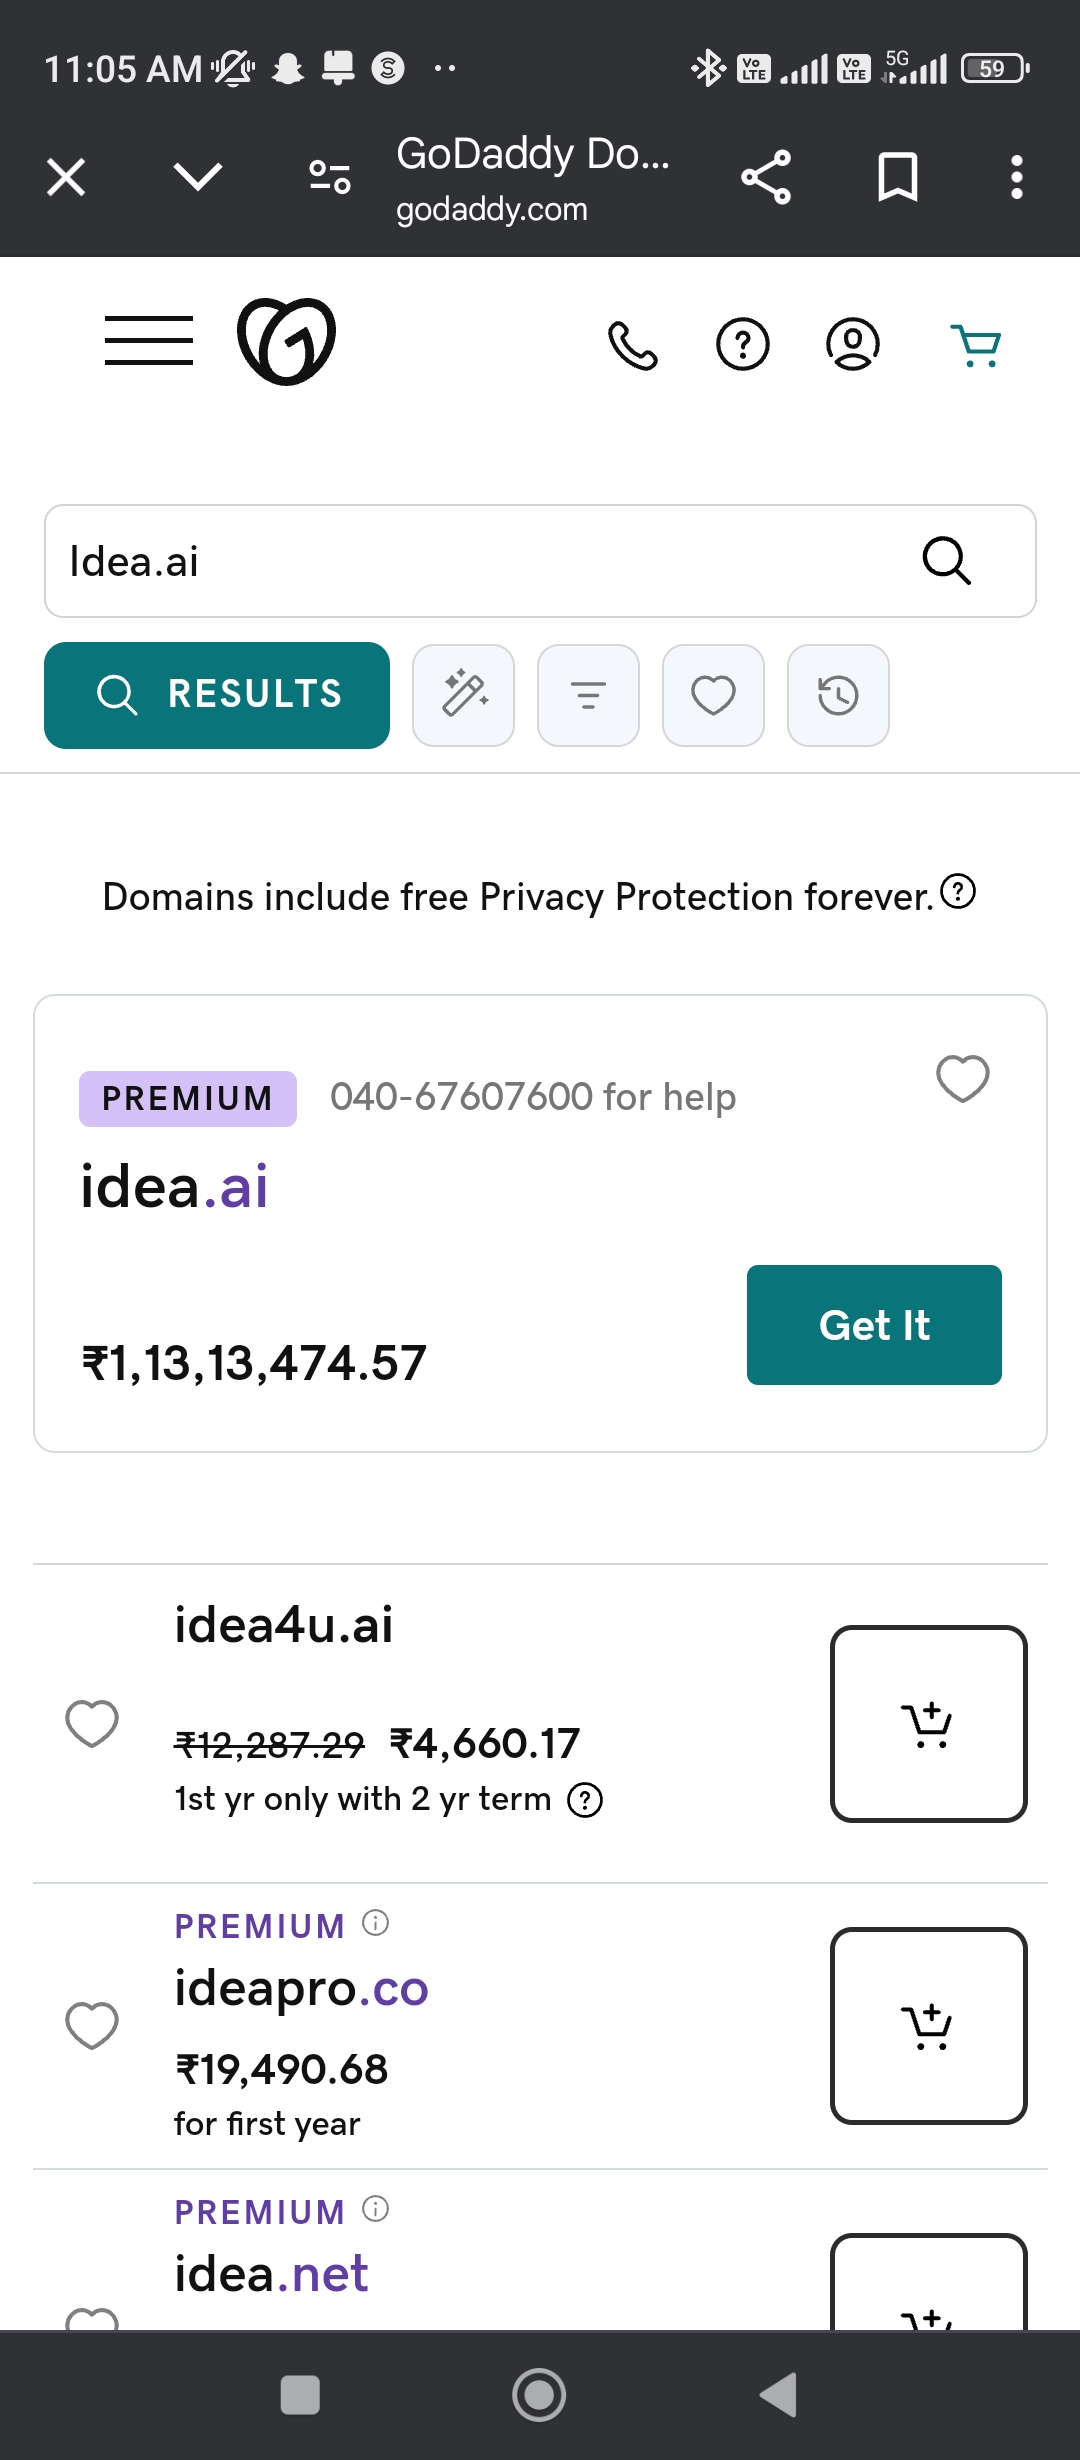This screenshot has width=1080, height=2460.
Task: Open the browser three-dot overflow menu
Action: (x=1016, y=177)
